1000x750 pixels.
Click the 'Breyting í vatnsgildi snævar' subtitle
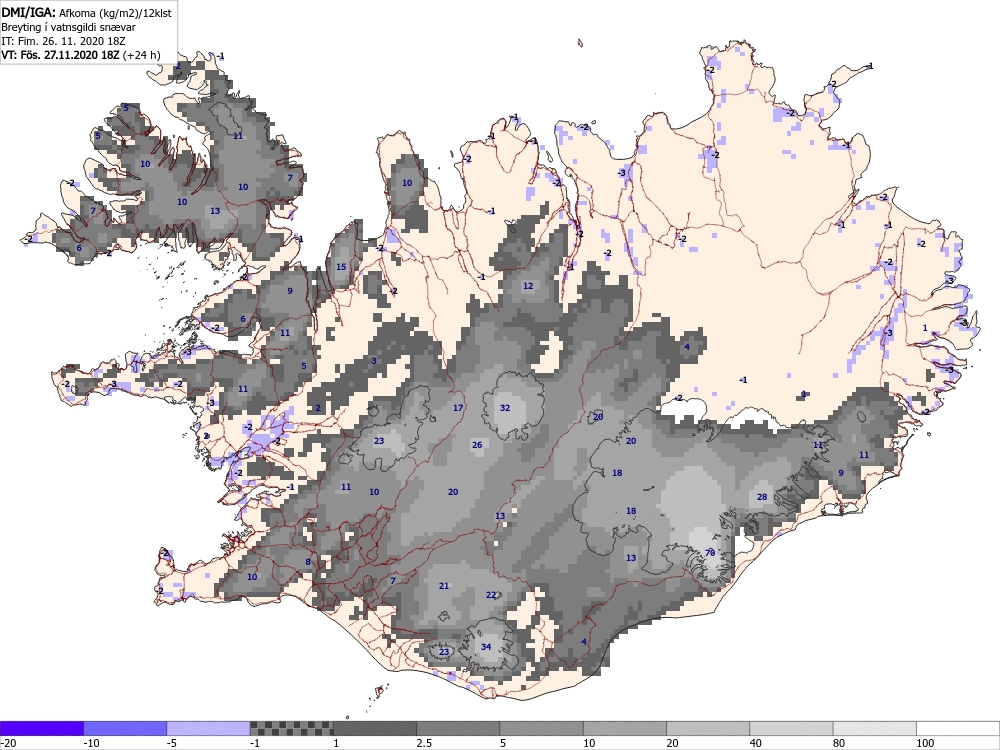[68, 27]
